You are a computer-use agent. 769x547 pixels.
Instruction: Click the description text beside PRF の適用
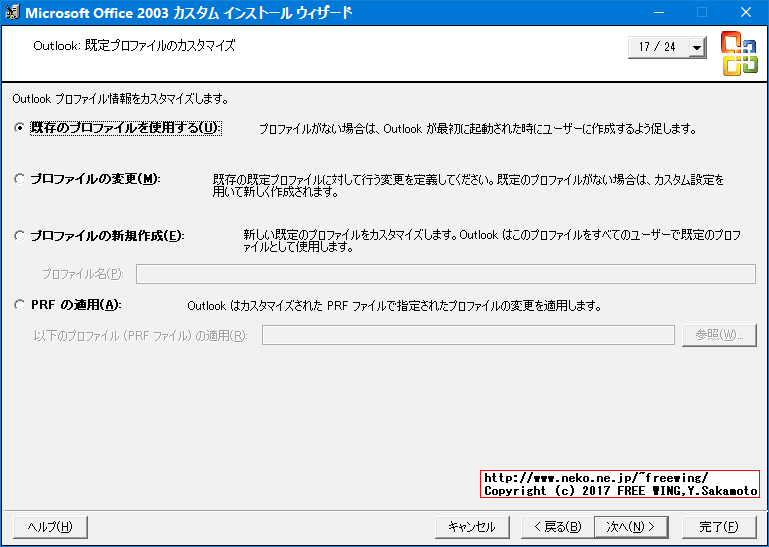click(x=394, y=306)
